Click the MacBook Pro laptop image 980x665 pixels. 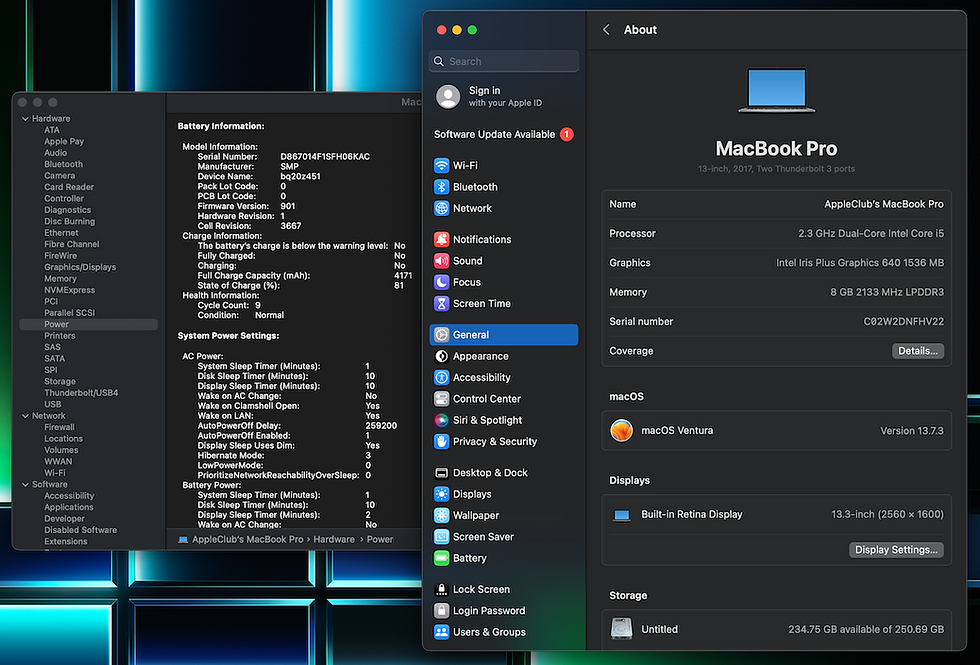click(776, 90)
